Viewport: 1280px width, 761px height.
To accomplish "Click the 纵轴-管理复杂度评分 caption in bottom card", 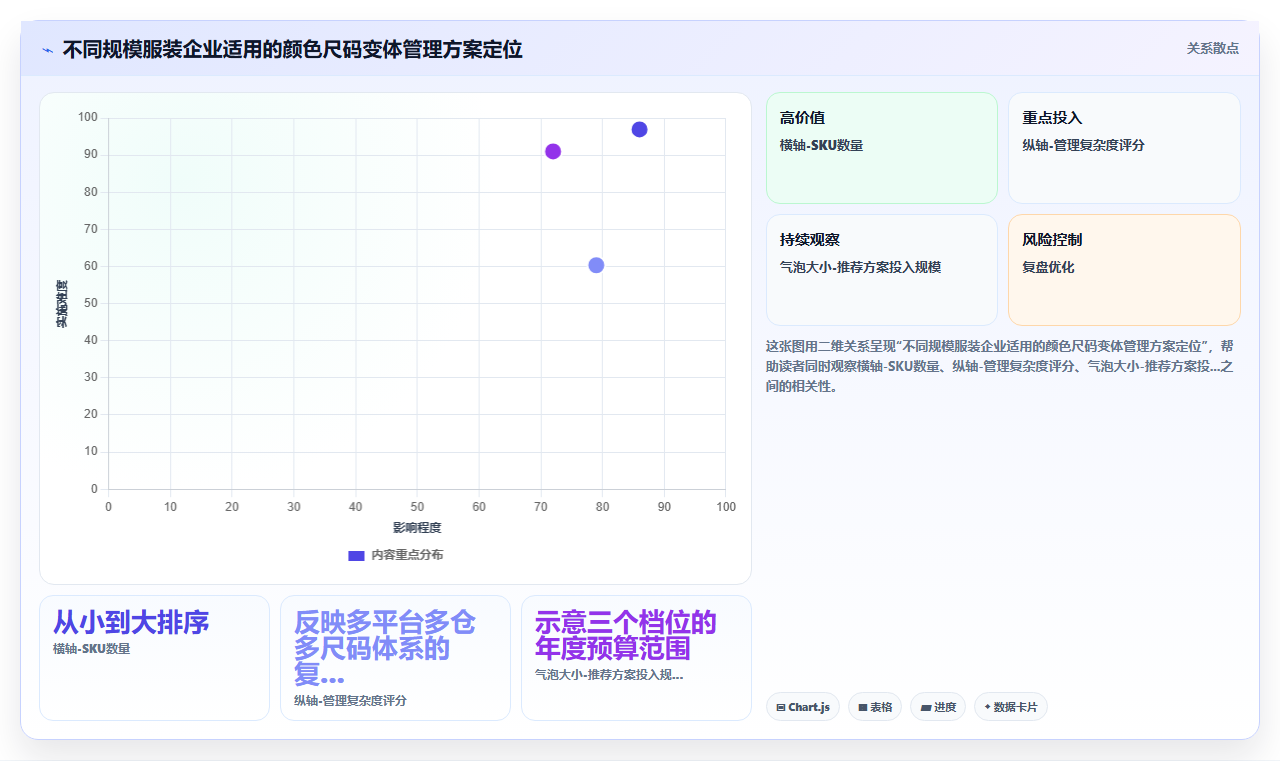I will (350, 700).
